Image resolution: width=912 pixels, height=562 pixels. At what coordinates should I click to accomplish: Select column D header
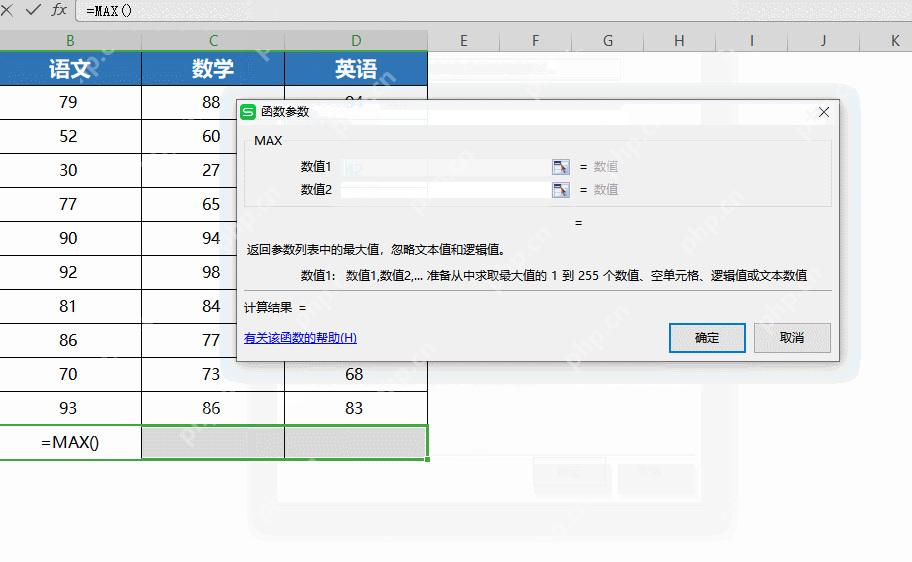click(x=356, y=41)
